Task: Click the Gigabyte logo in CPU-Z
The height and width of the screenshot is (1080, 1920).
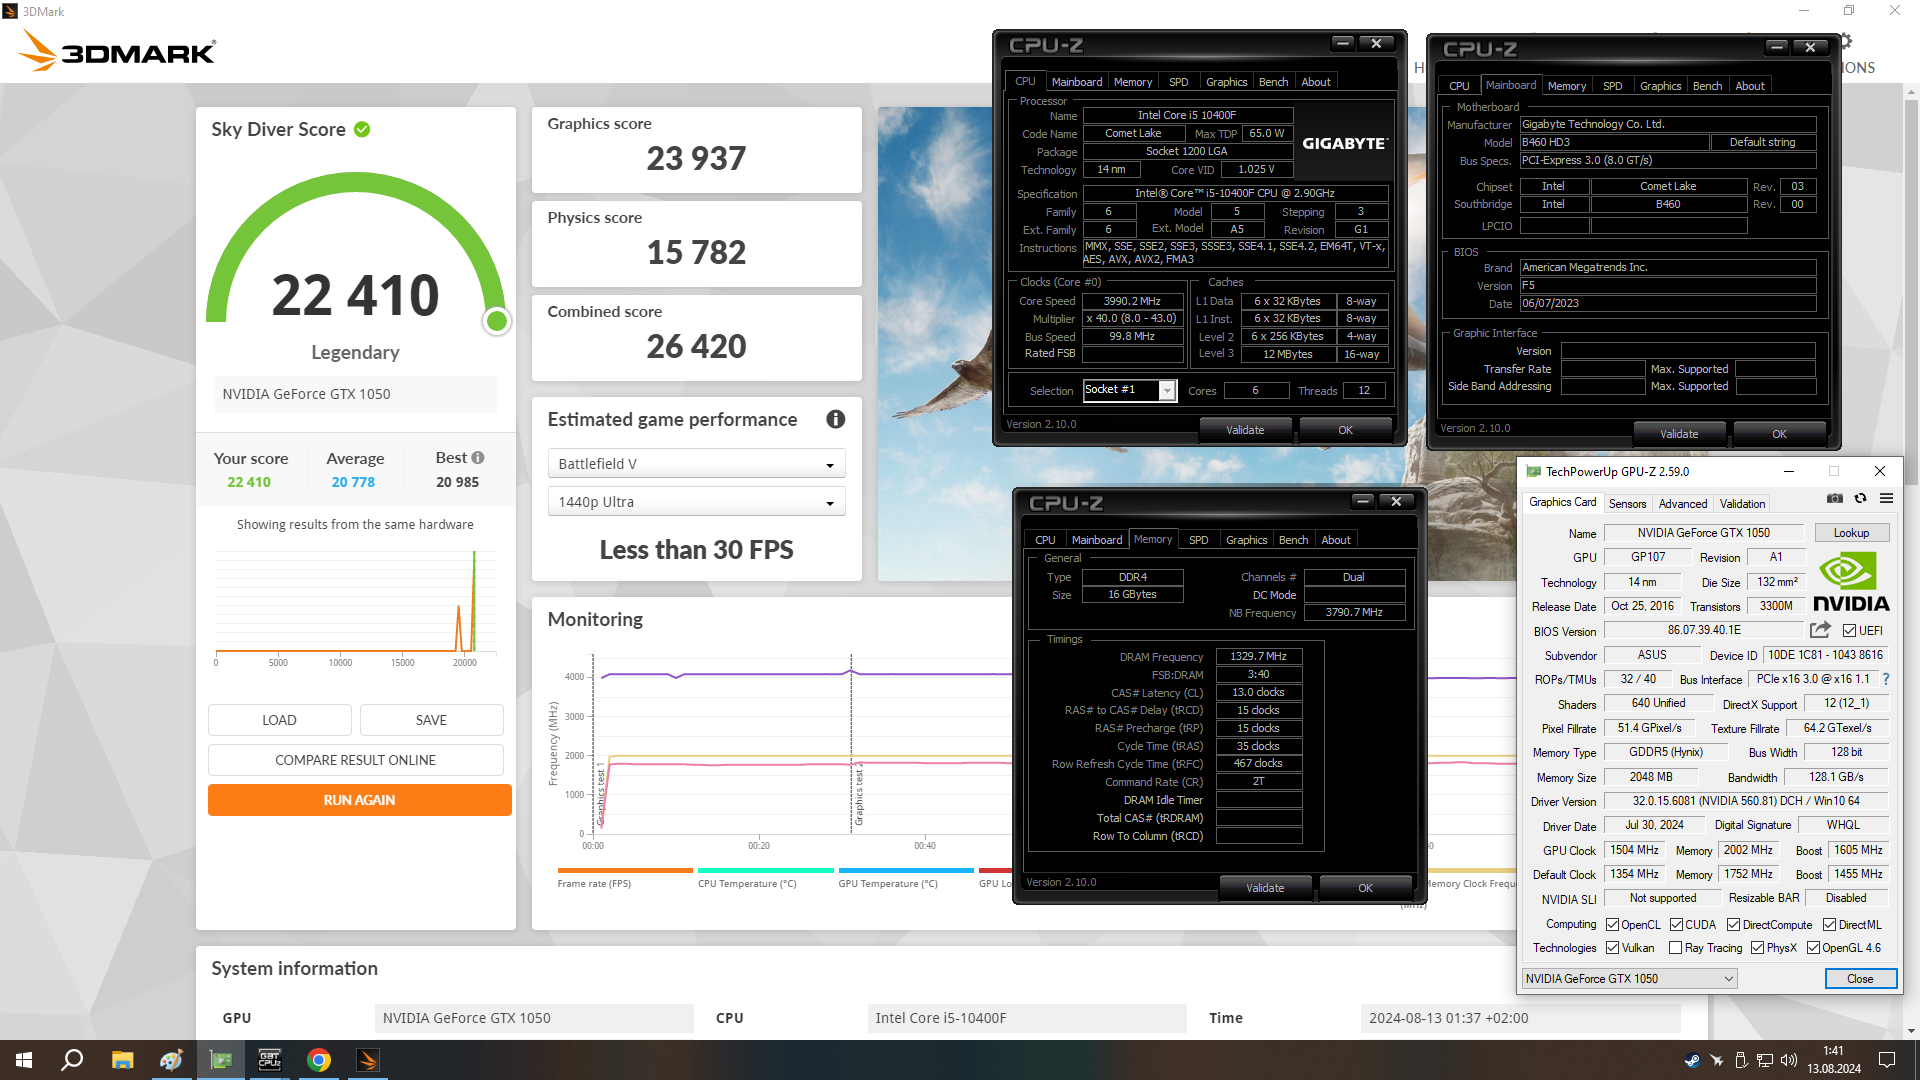Action: tap(1343, 143)
